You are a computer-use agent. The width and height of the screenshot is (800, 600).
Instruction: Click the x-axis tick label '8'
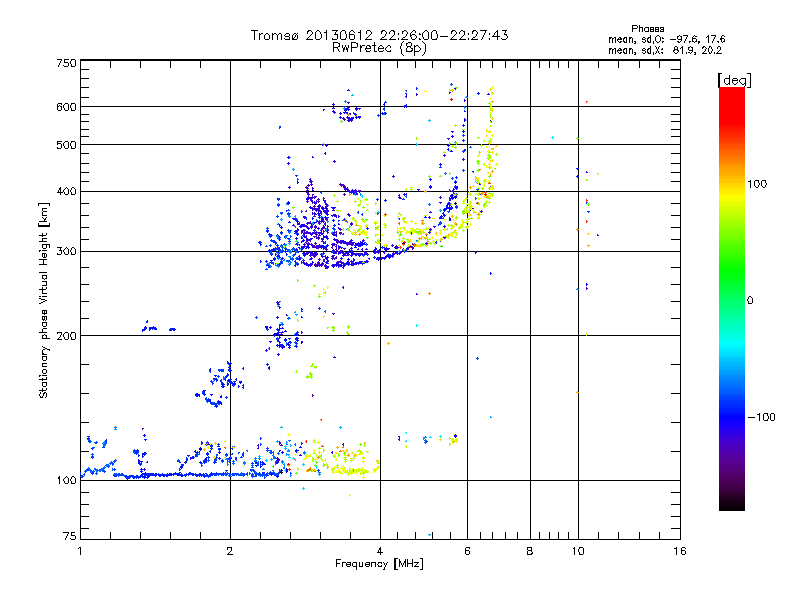[x=530, y=551]
